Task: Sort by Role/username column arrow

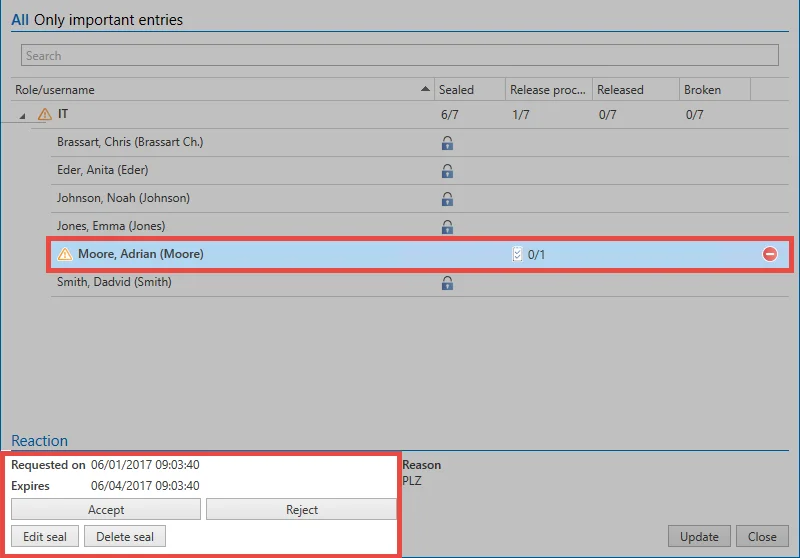Action: (x=425, y=89)
